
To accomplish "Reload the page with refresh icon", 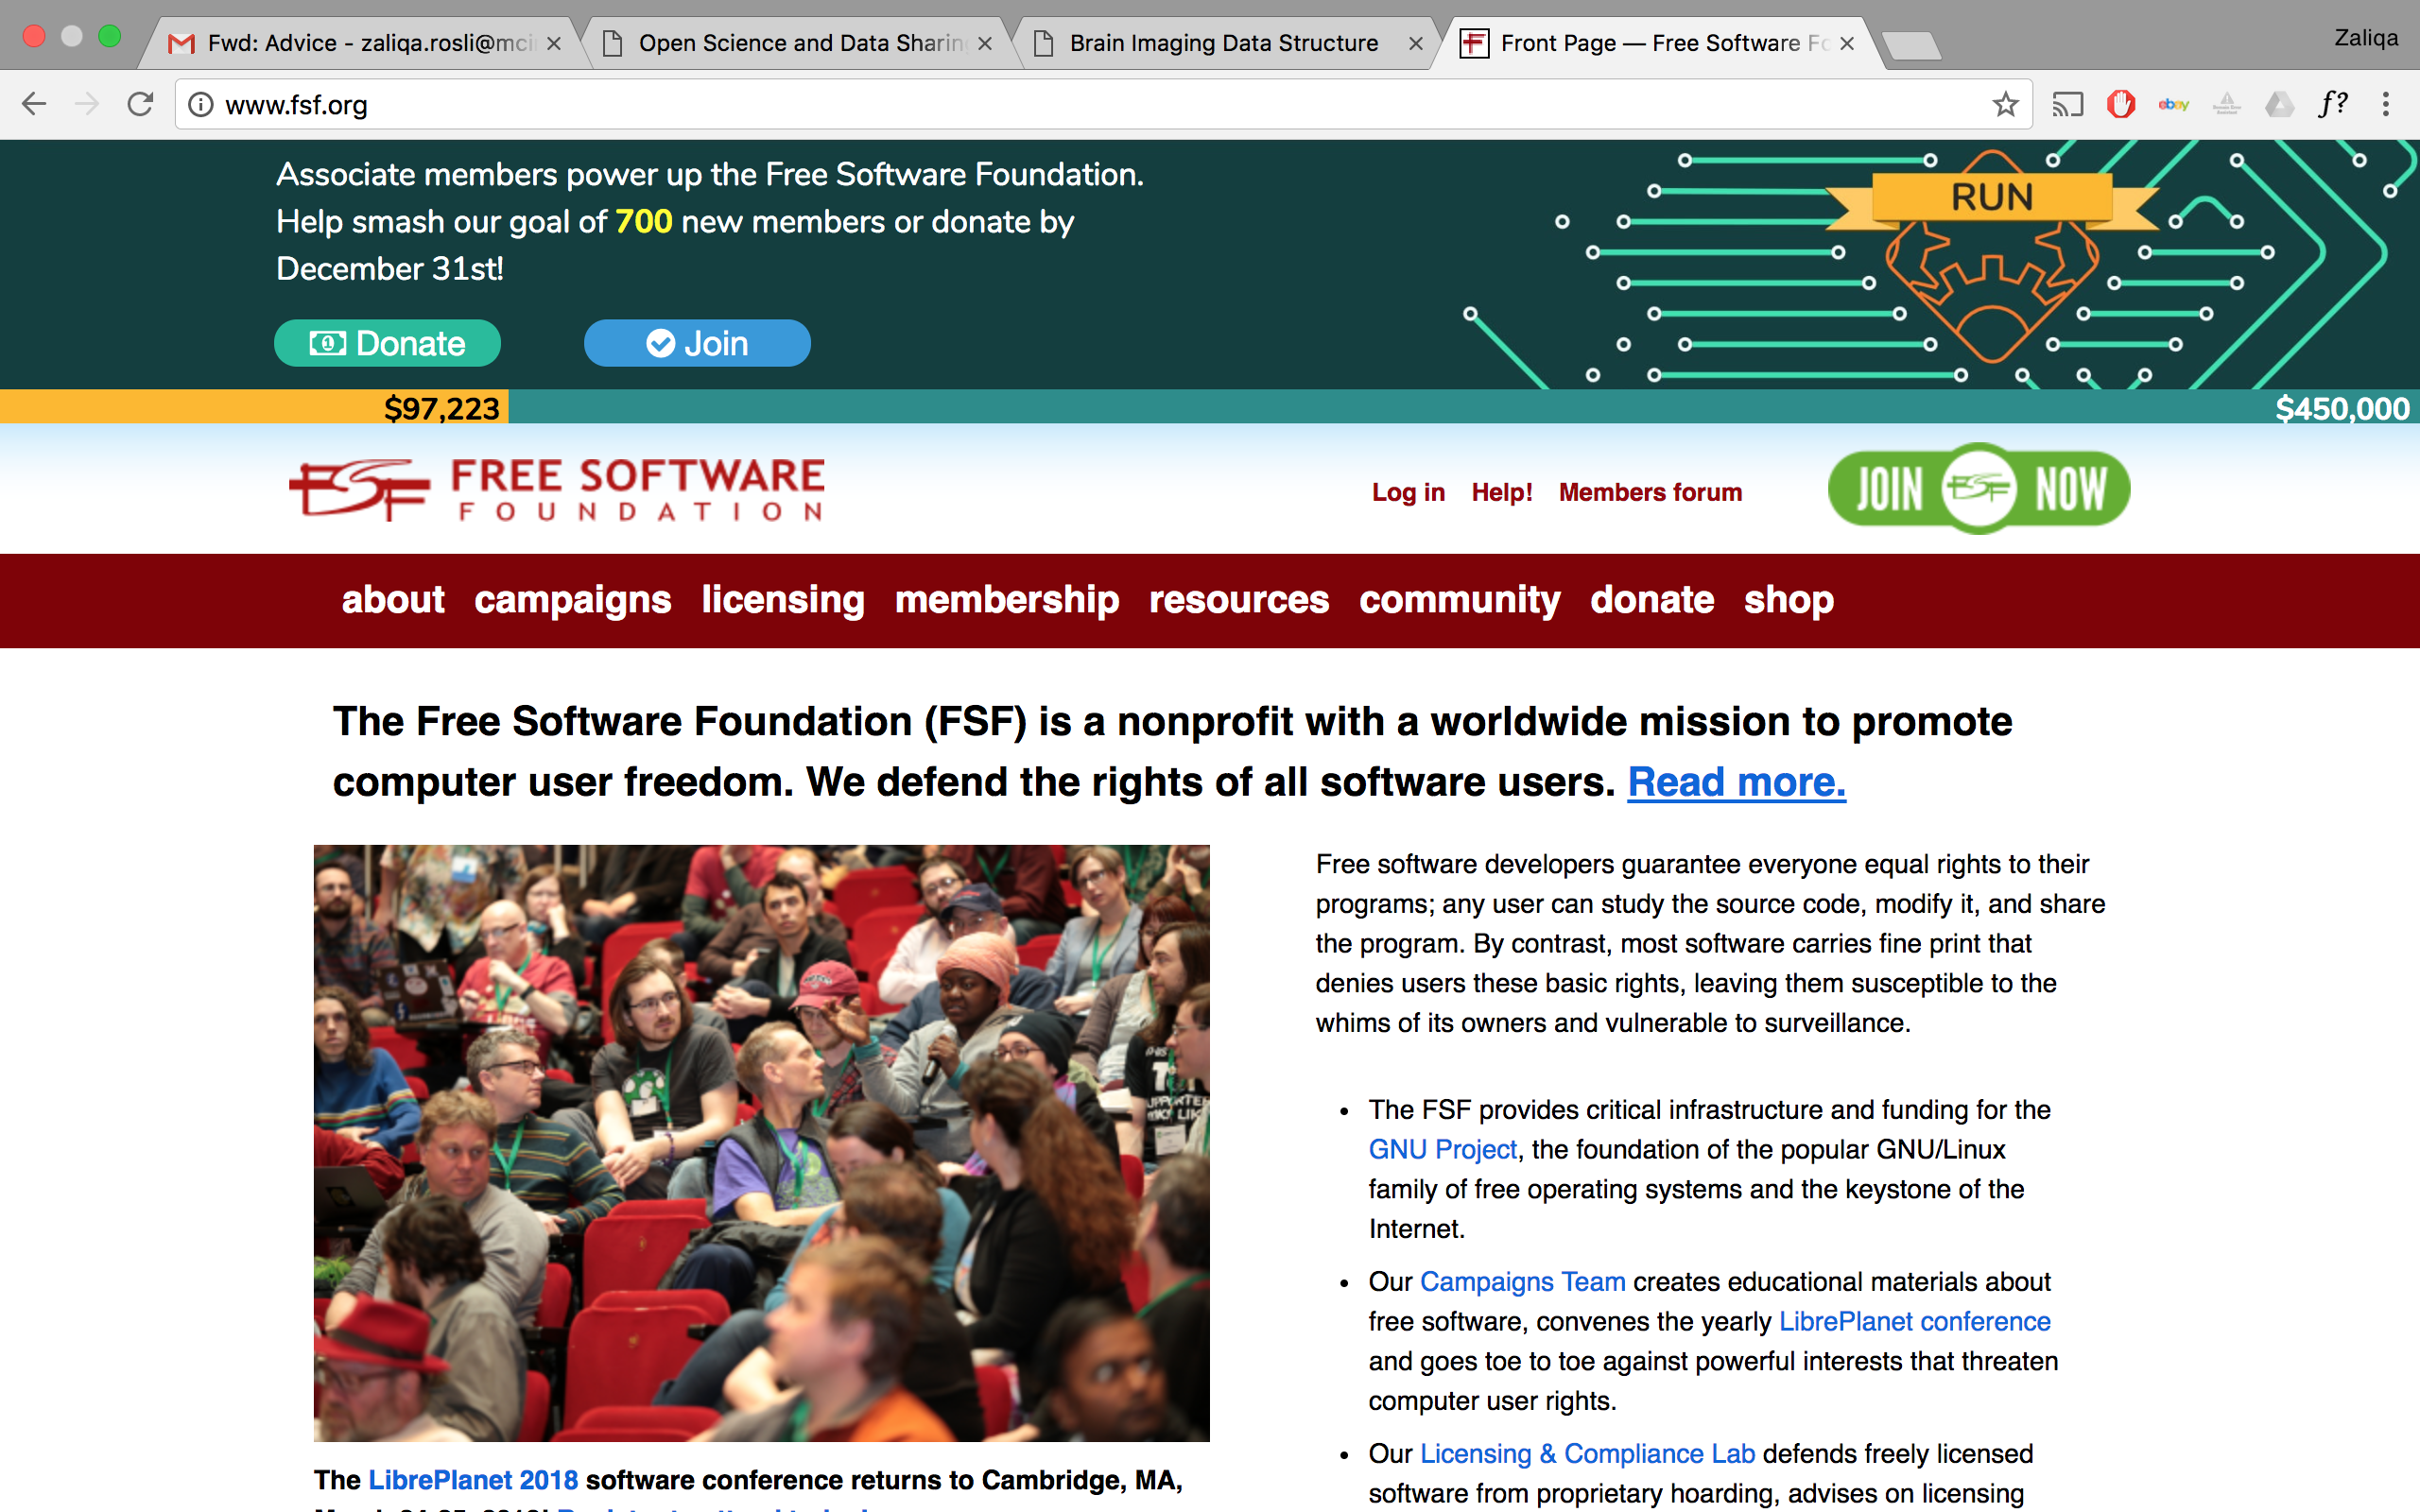I will coord(140,104).
